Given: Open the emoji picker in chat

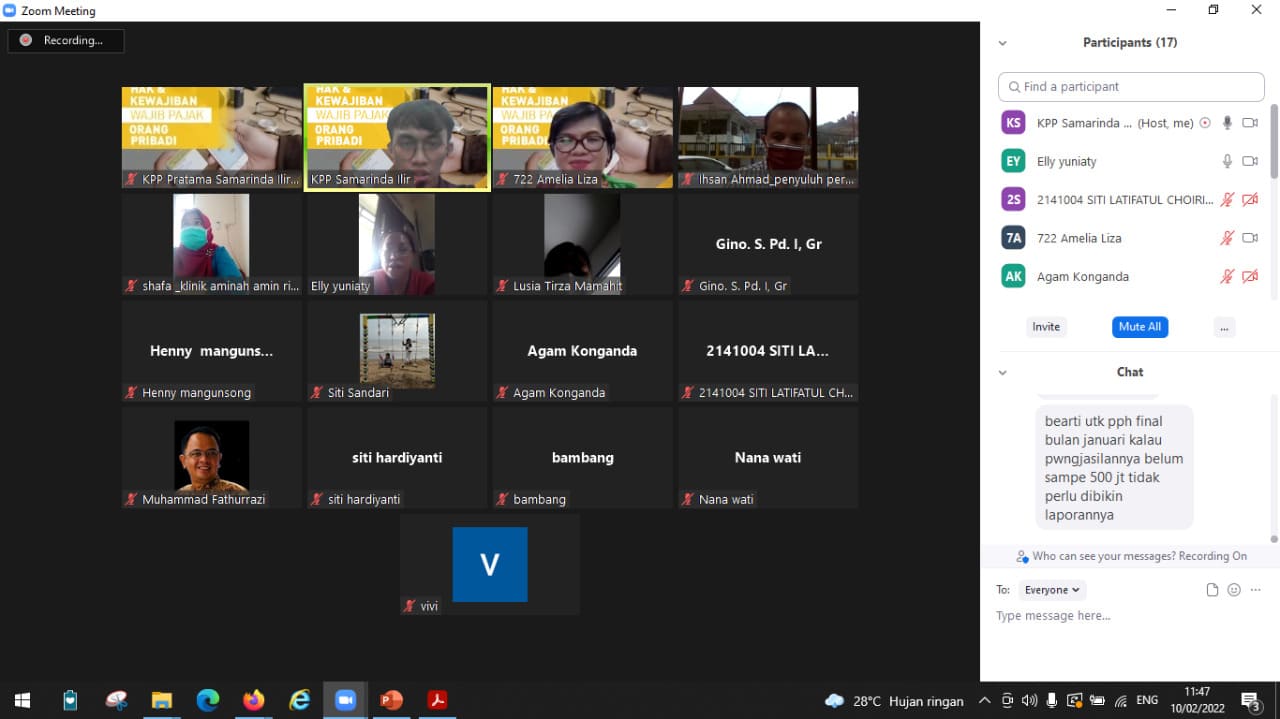Looking at the screenshot, I should pyautogui.click(x=1234, y=590).
